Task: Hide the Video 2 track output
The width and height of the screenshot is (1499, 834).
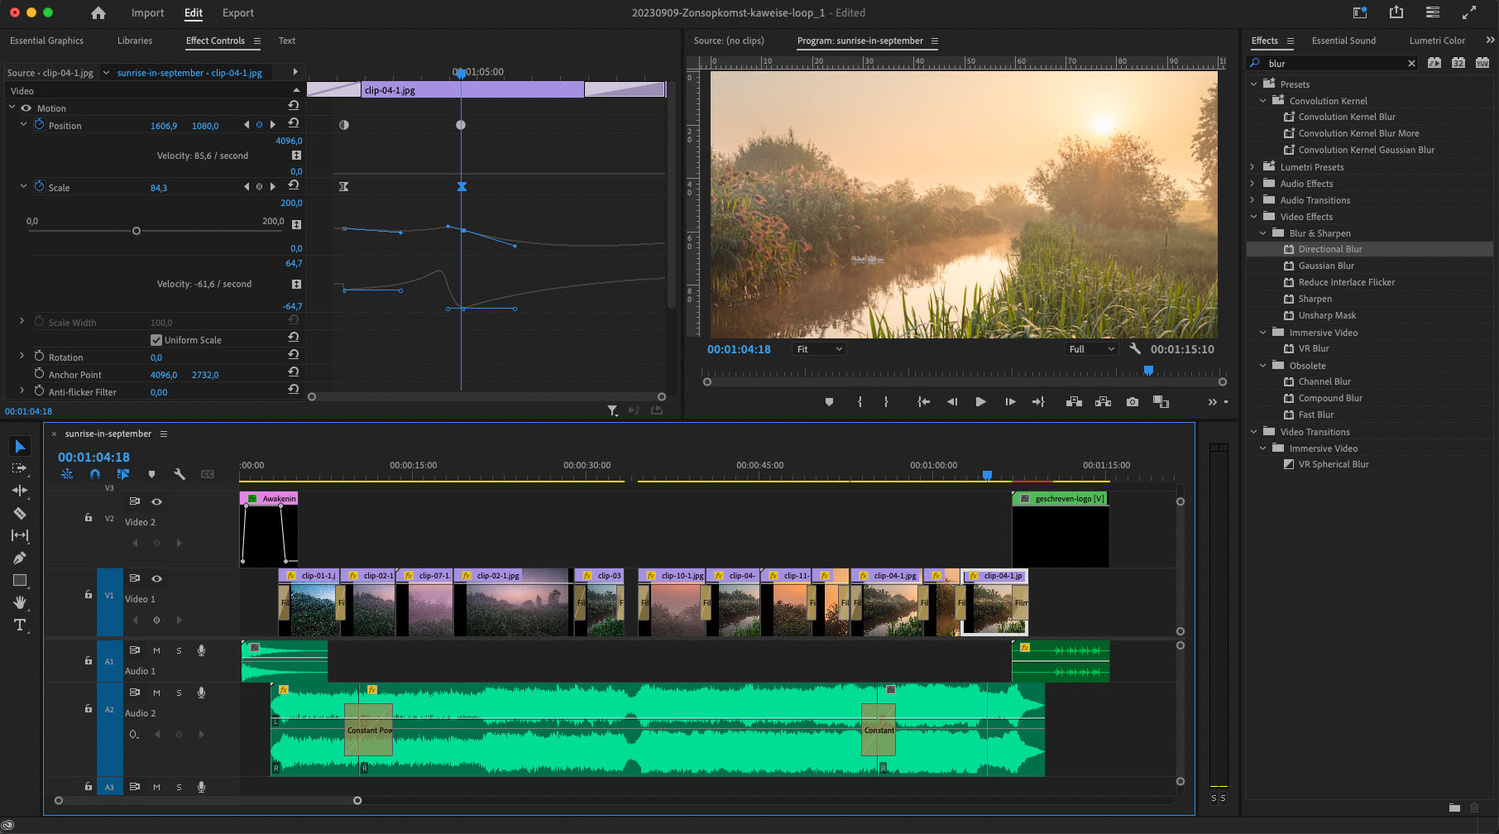Action: point(156,502)
